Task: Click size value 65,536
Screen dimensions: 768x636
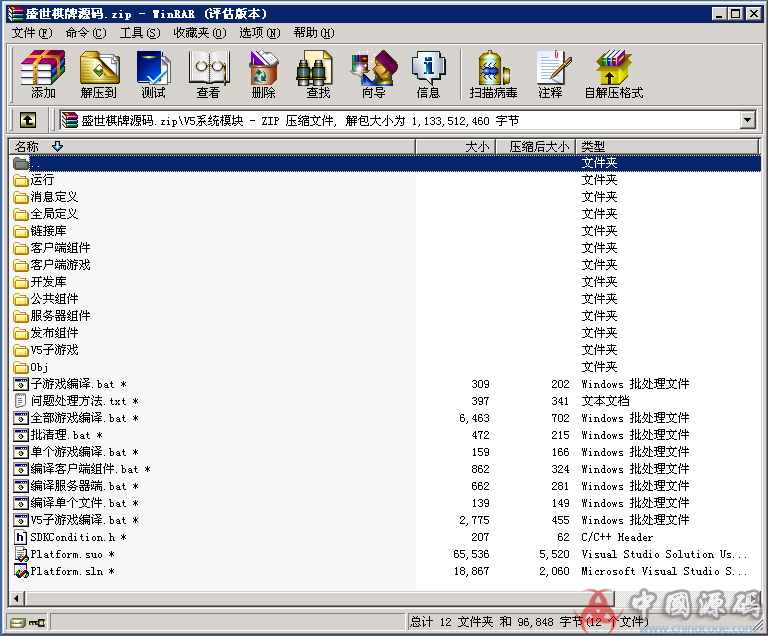Action: 471,554
